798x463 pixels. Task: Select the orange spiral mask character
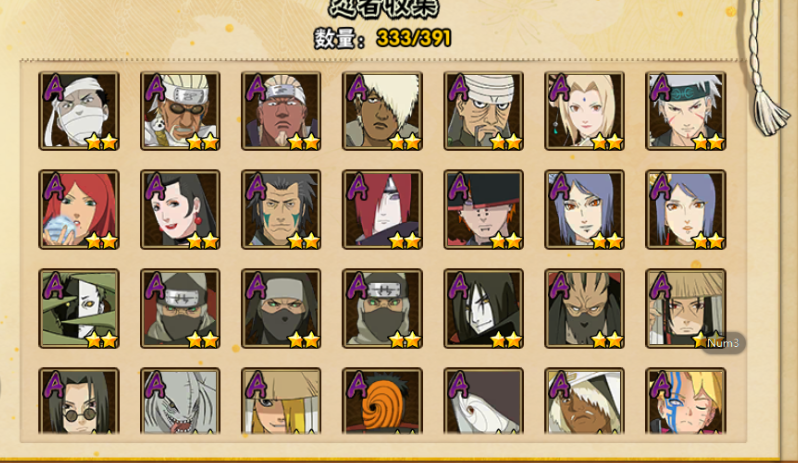[382, 401]
